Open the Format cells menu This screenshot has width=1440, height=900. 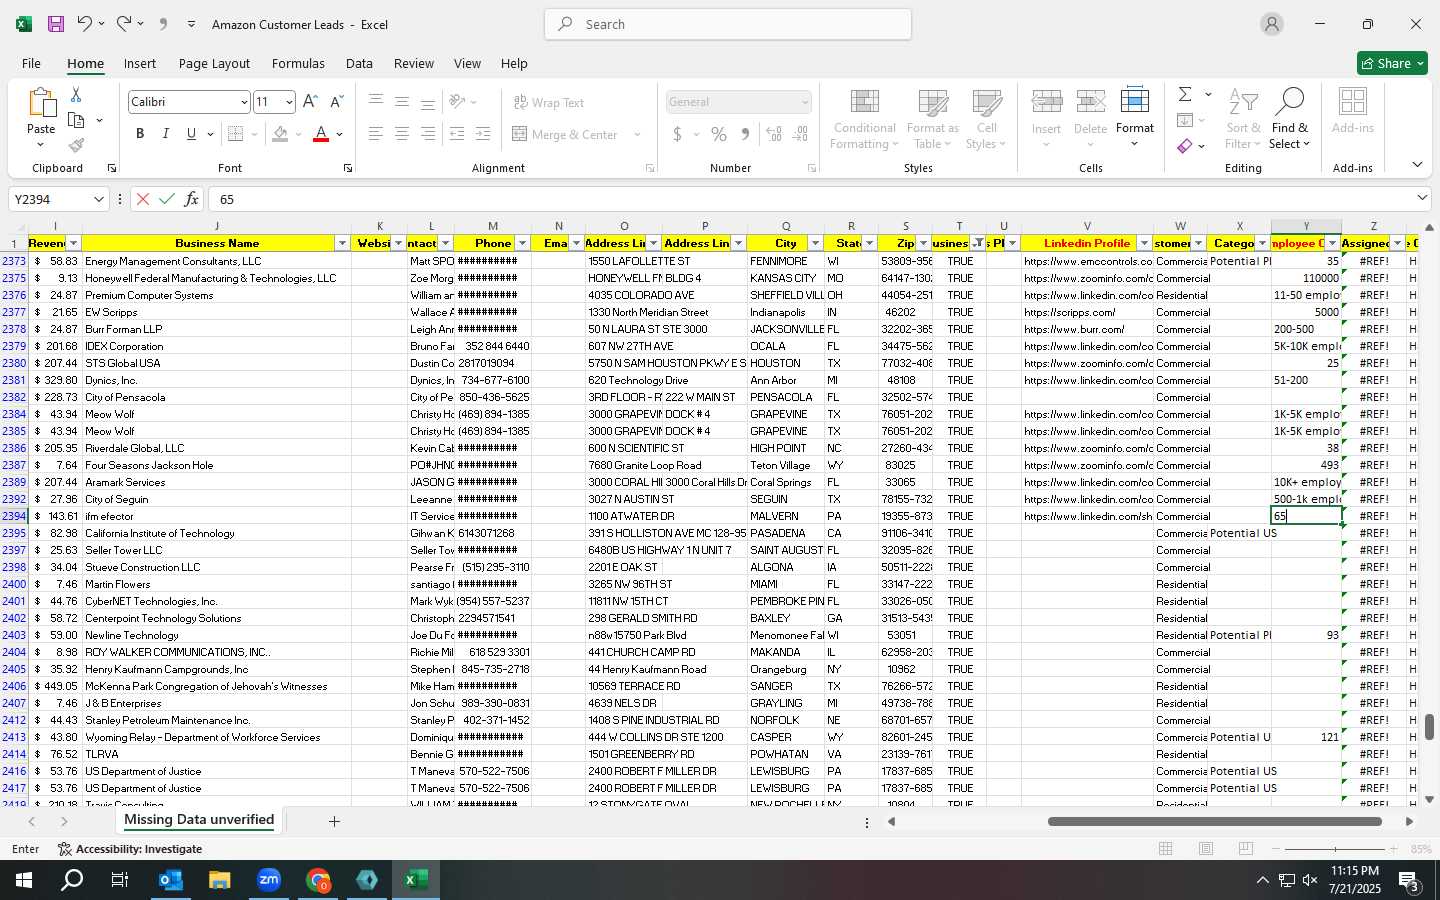[1134, 118]
